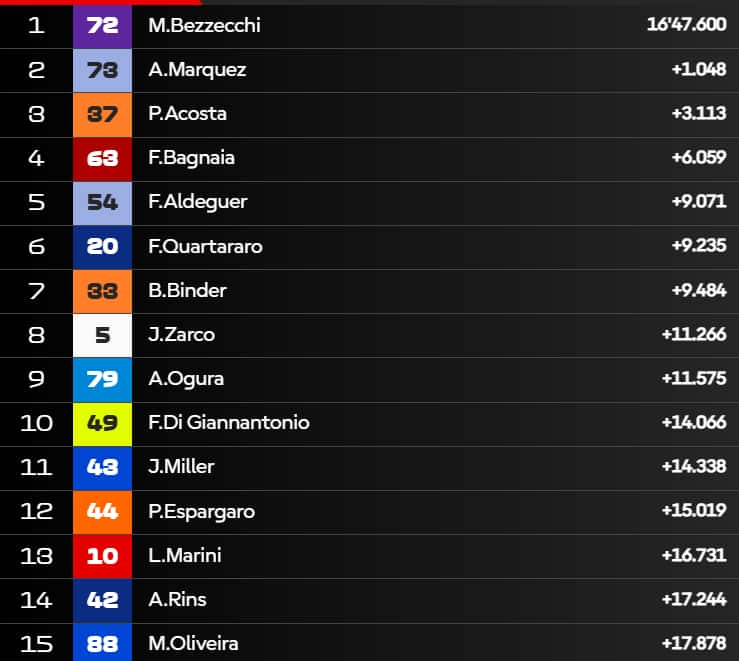Click position 15 in the standings

point(36,643)
